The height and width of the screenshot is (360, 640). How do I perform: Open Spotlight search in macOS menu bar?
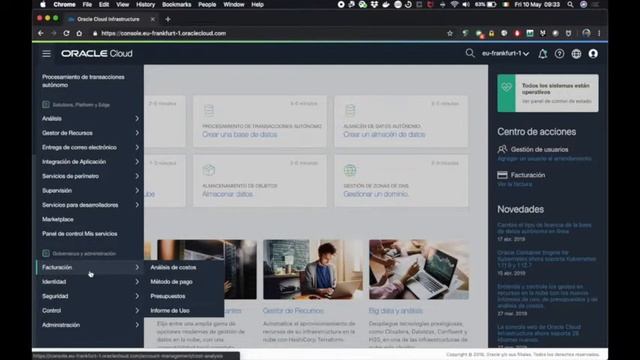[x=570, y=4]
